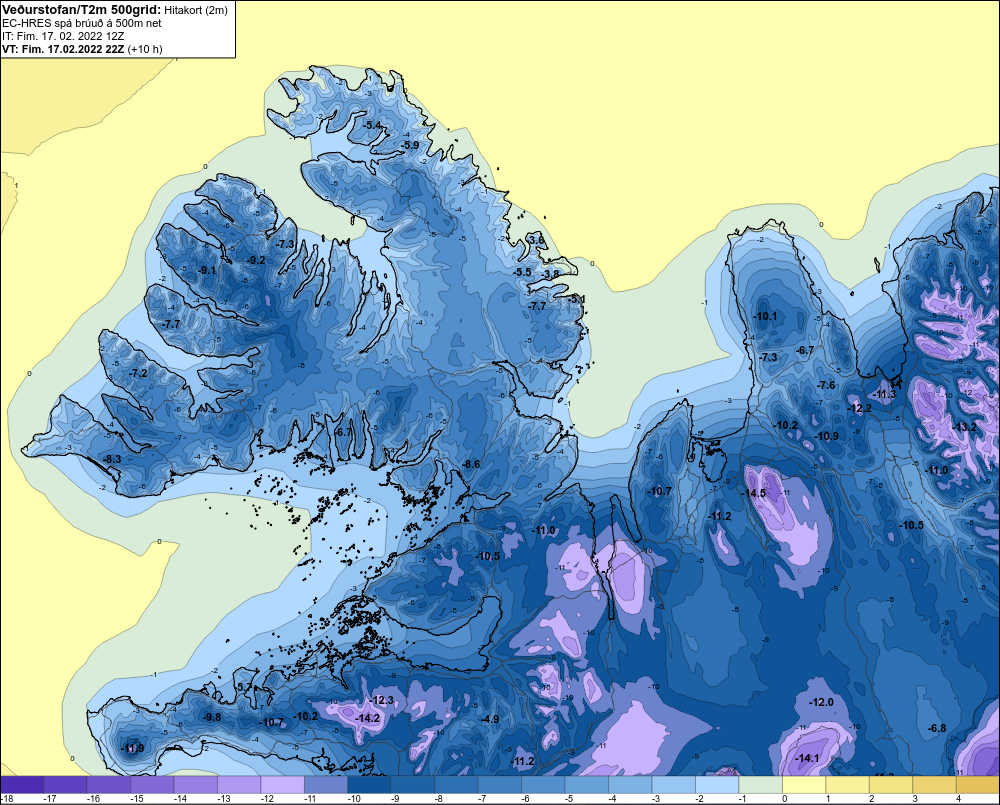Click the '-16' legend scale label
The image size is (1000, 805).
pos(93,799)
